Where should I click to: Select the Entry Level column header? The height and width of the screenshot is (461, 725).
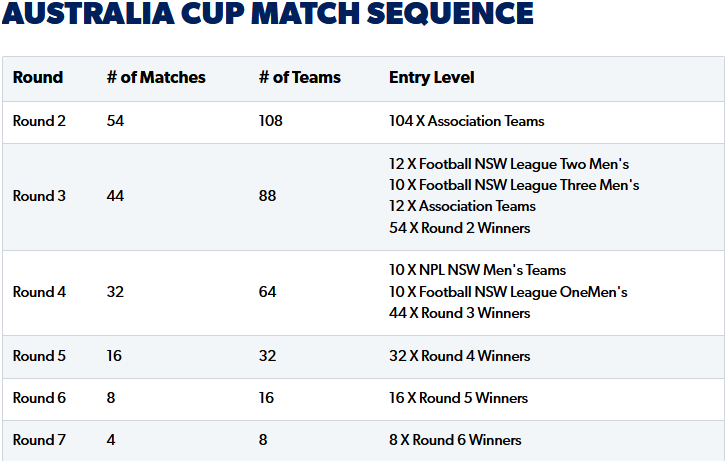pos(431,77)
